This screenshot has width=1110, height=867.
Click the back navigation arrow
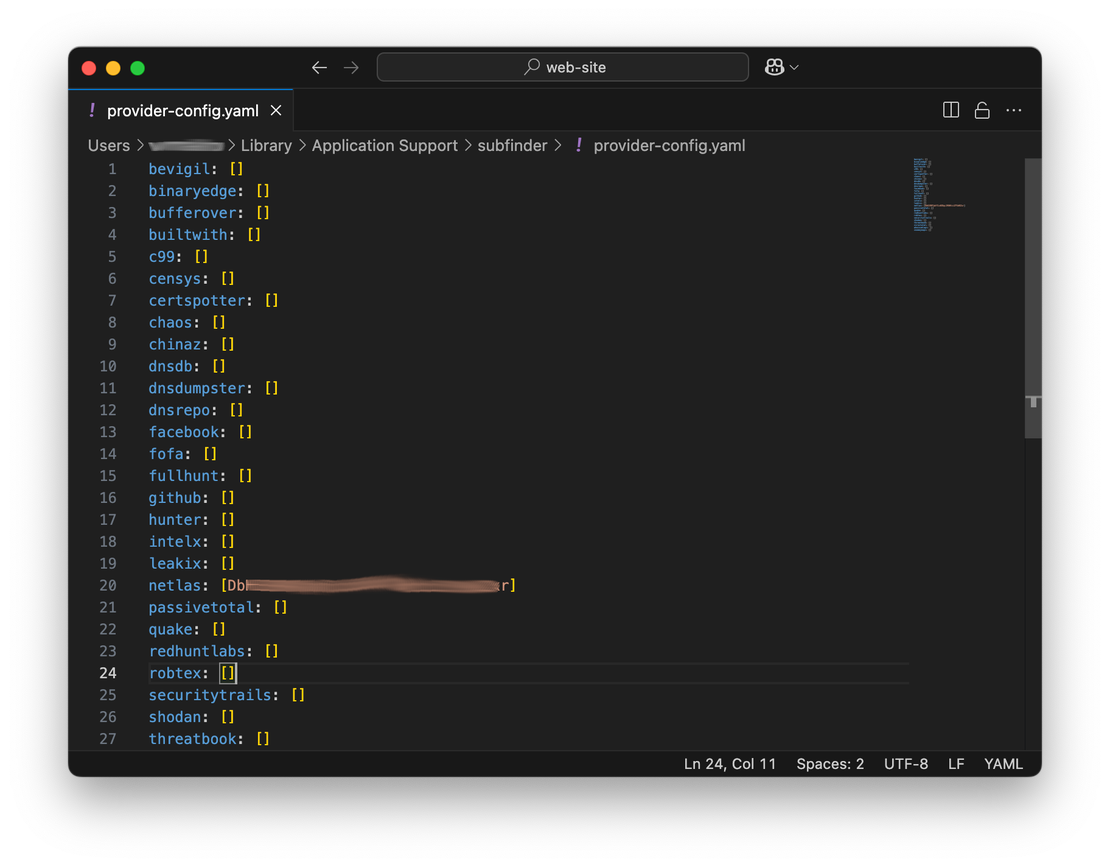[319, 67]
